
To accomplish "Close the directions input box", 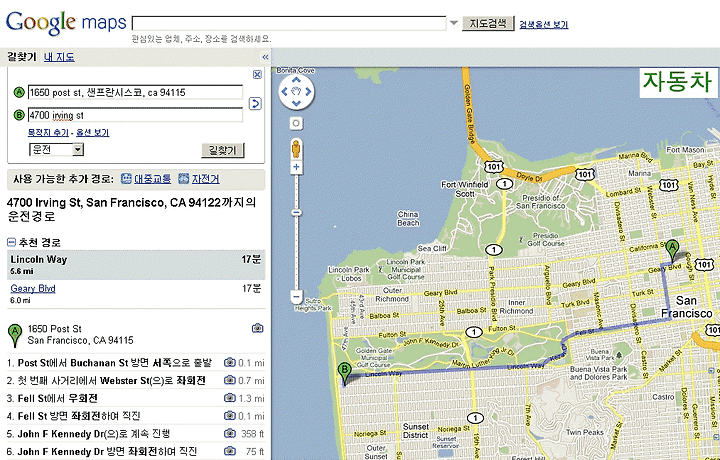I will (x=257, y=74).
